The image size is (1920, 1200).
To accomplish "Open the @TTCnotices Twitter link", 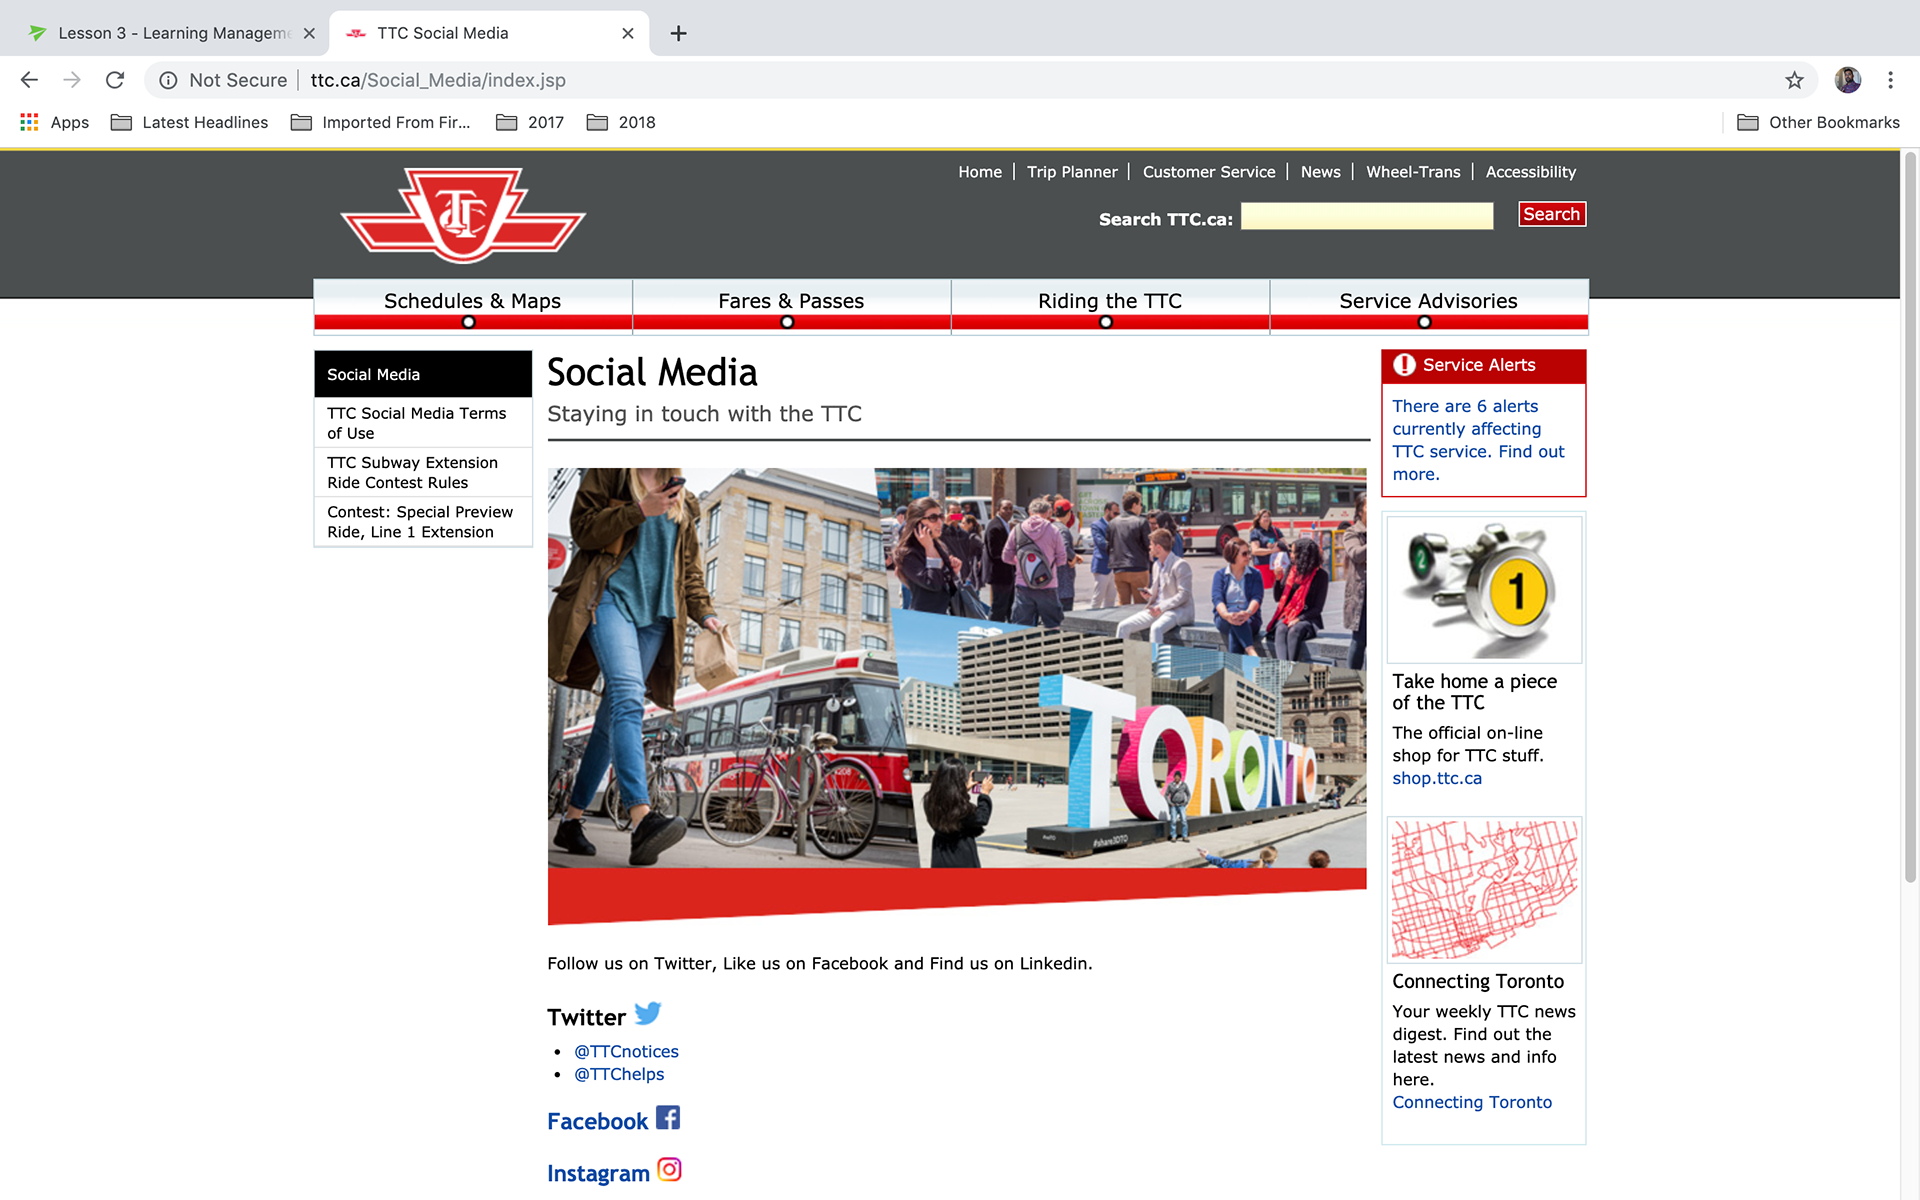I will (x=626, y=1051).
